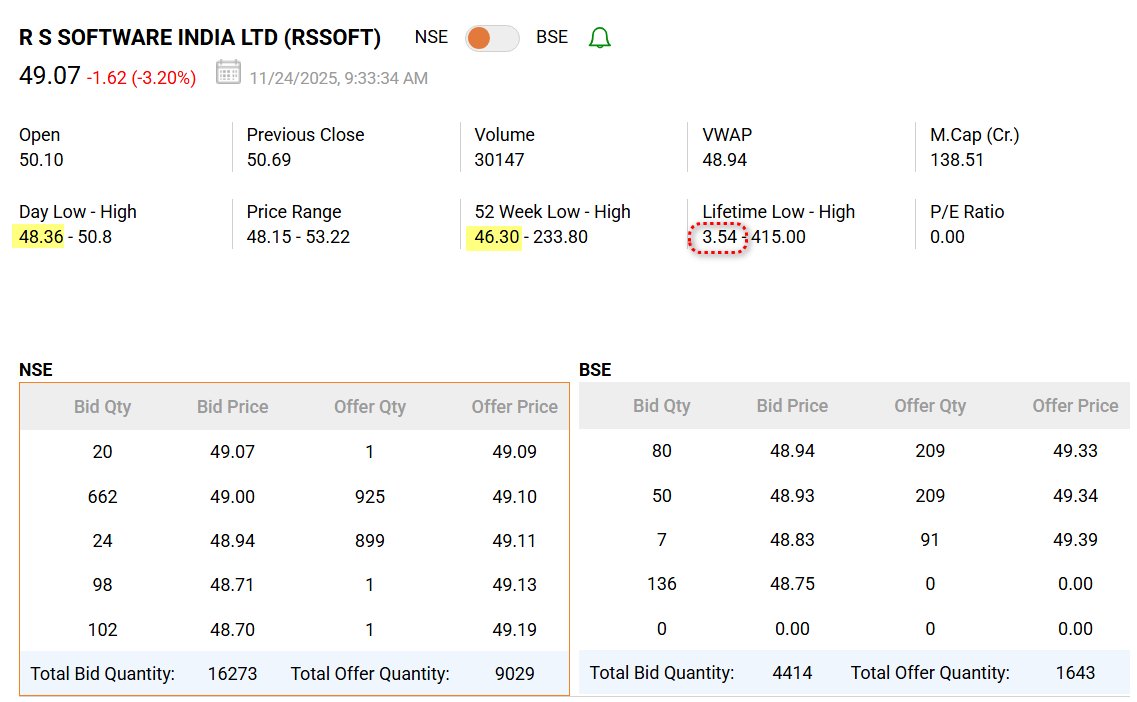Open the calendar icon beside the timestamp

pyautogui.click(x=228, y=73)
